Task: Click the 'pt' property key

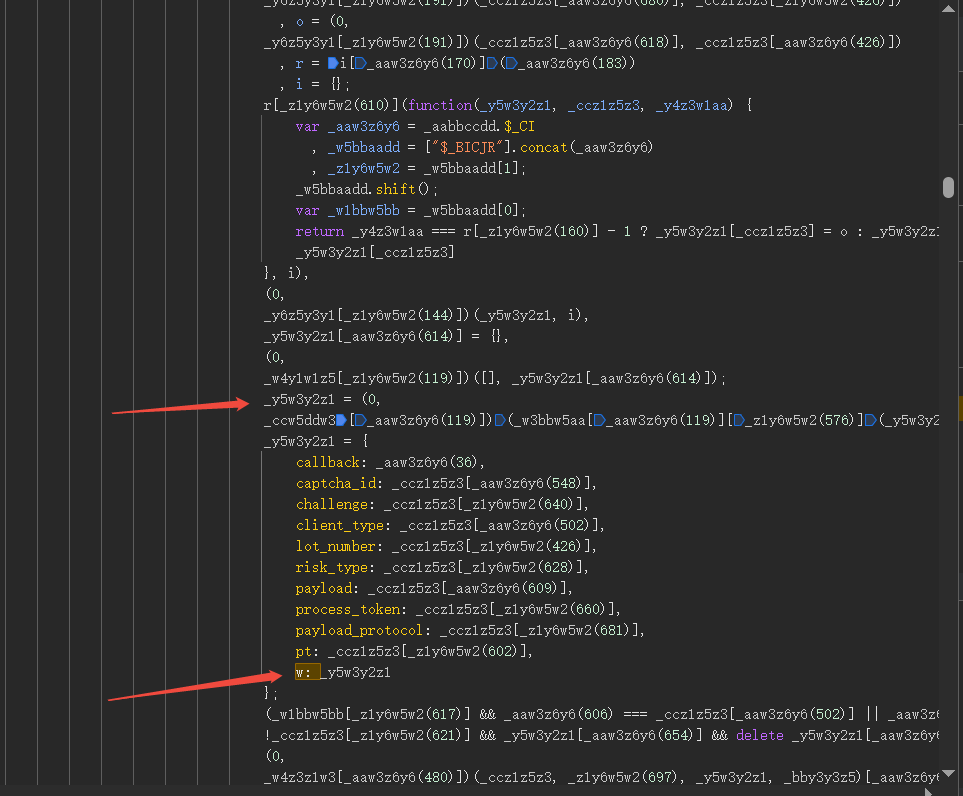Action: (303, 651)
